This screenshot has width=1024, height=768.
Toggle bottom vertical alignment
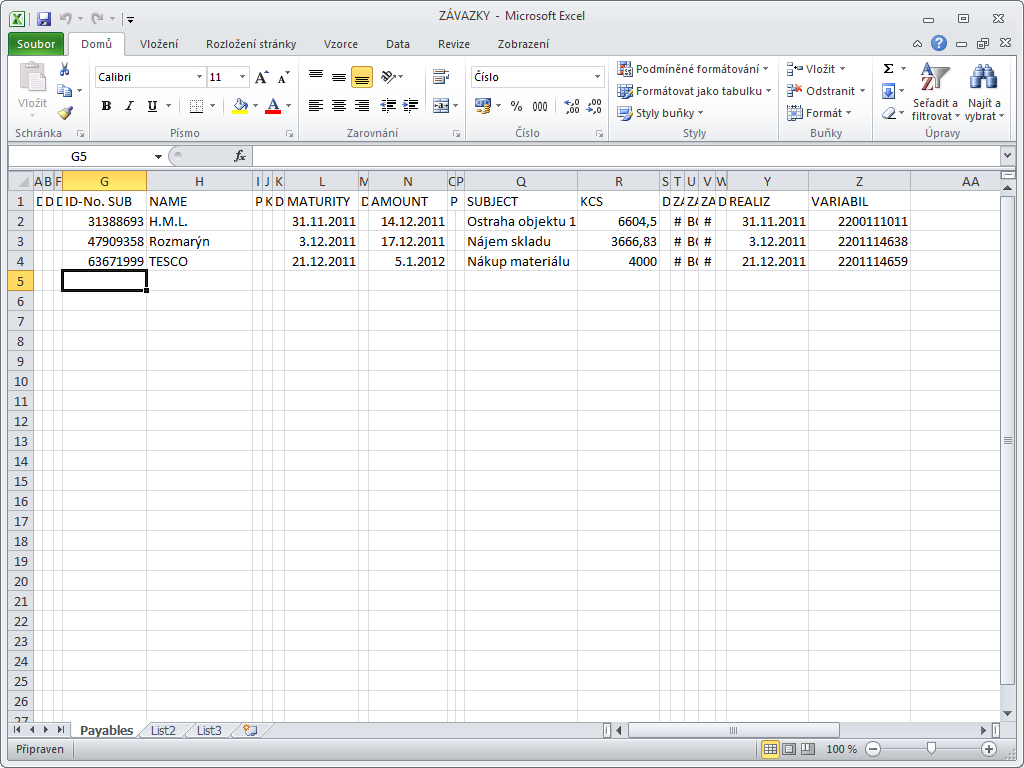click(x=362, y=77)
